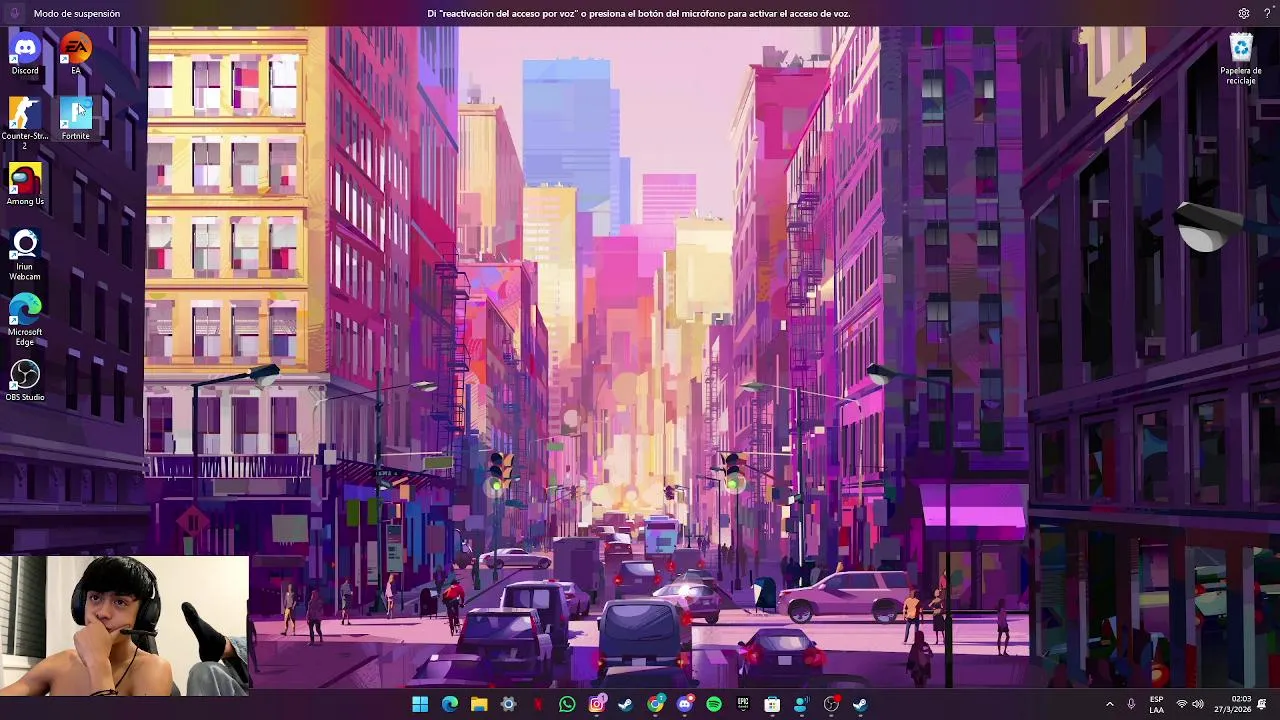Image resolution: width=1280 pixels, height=720 pixels.
Task: Click the Steam icon beside Instagram in taskbar
Action: click(626, 704)
